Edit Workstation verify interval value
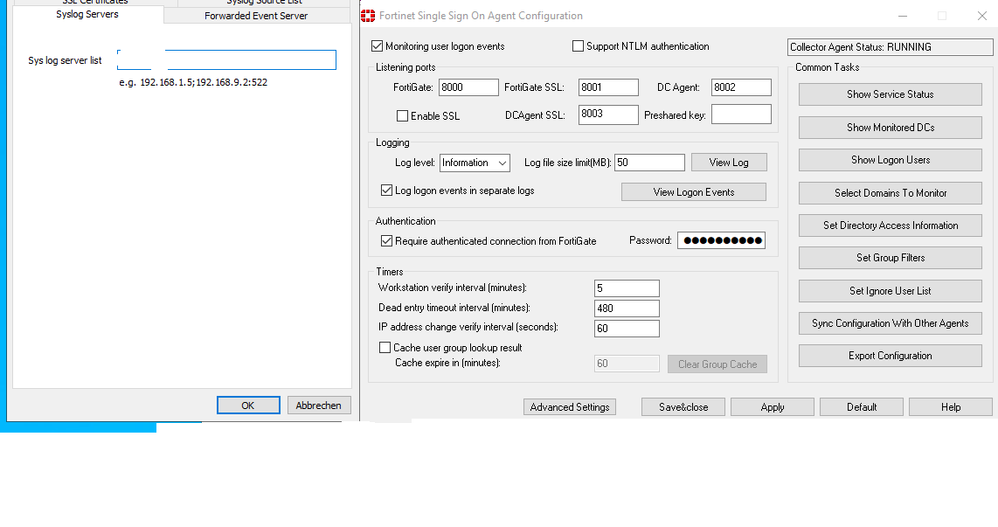This screenshot has width=998, height=527. (x=627, y=288)
